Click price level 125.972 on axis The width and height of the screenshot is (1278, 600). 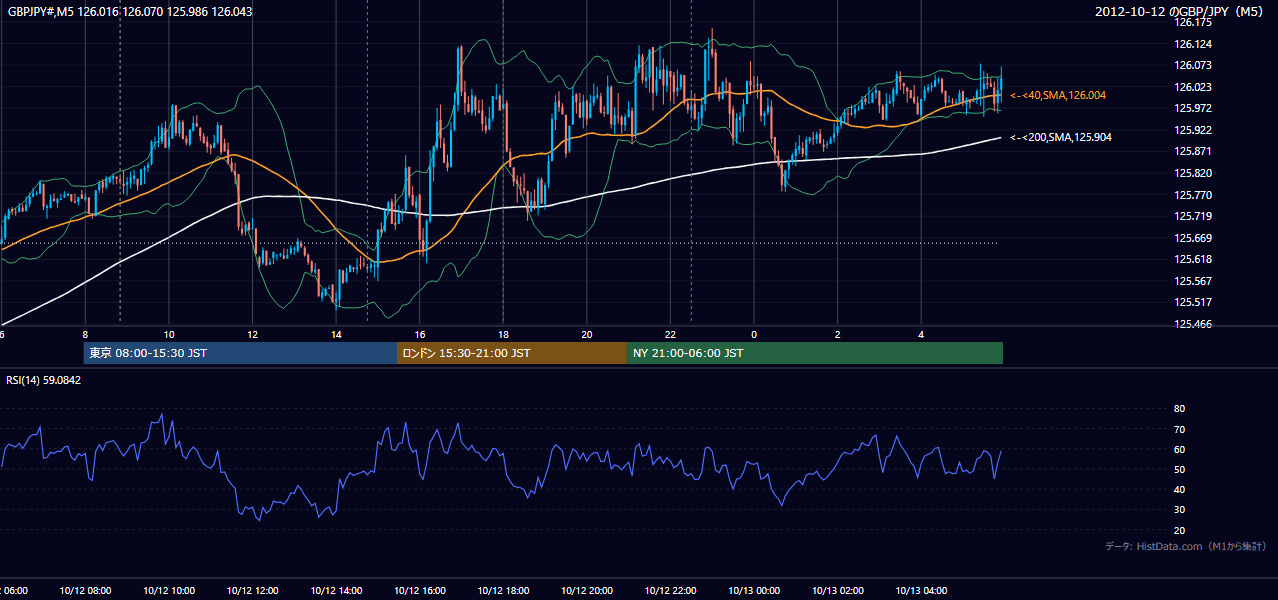pyautogui.click(x=1193, y=108)
